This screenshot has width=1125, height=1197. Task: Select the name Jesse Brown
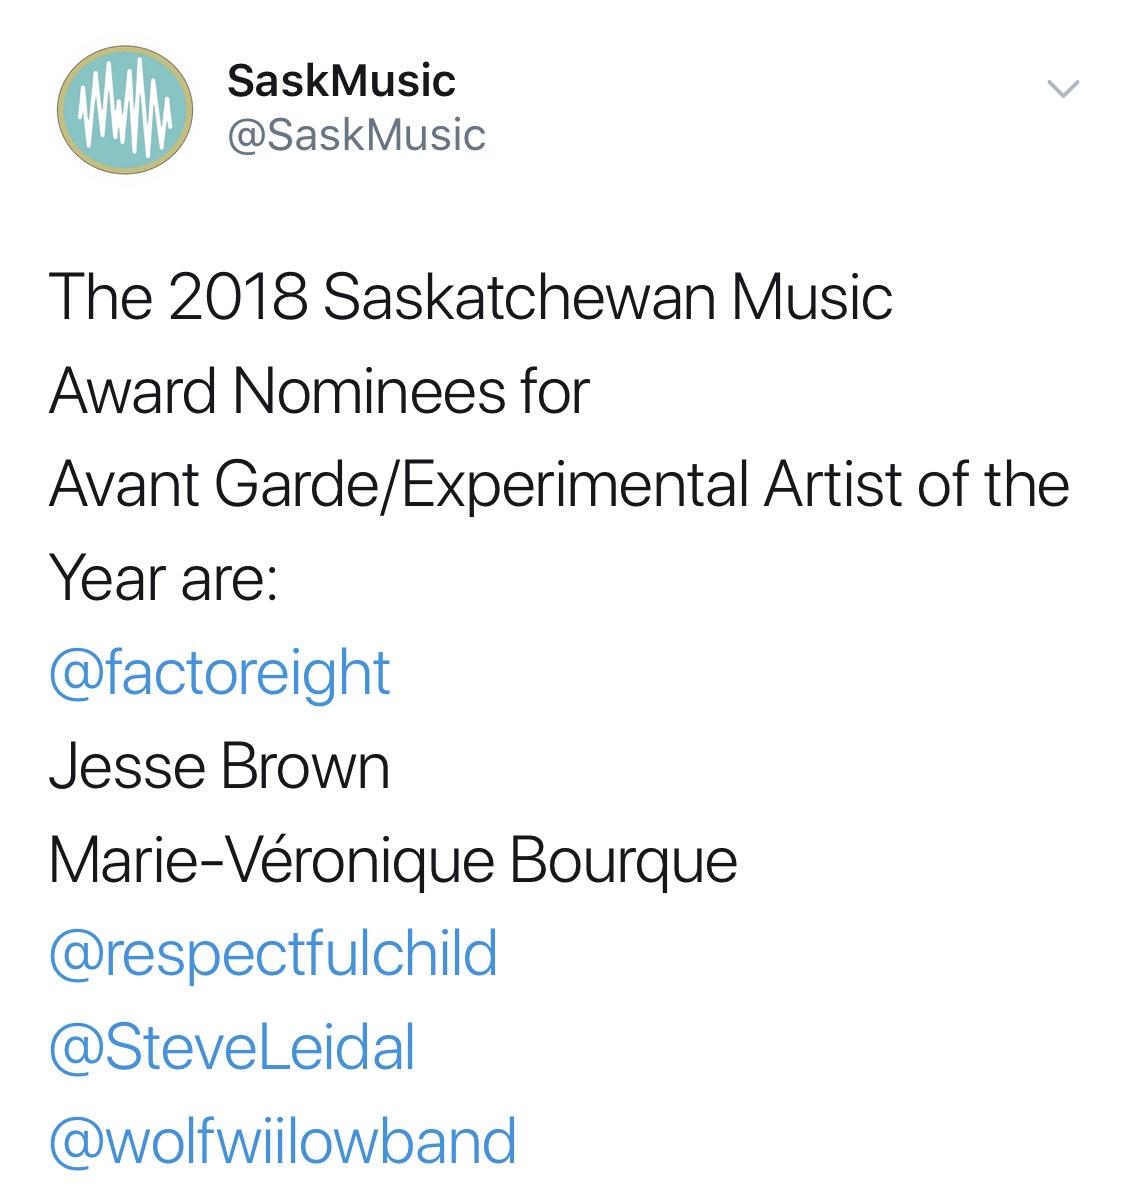[x=220, y=766]
